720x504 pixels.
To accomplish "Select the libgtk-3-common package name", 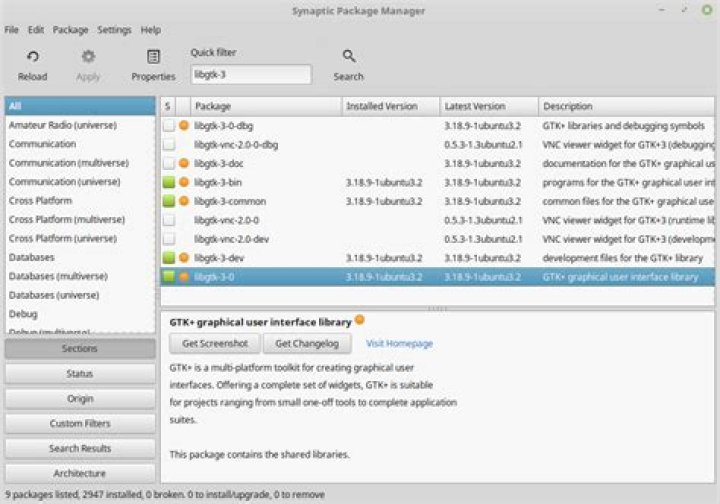I will [230, 201].
